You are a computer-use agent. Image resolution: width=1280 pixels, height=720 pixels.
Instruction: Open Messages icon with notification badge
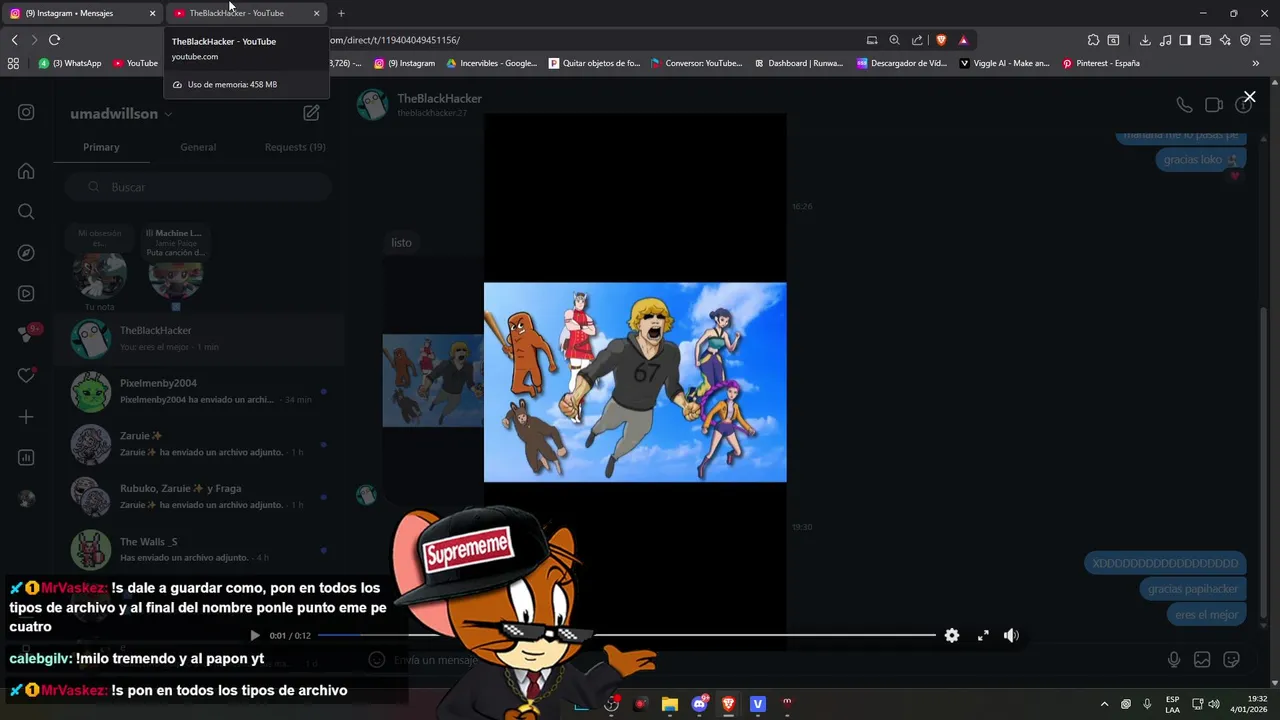[x=28, y=334]
